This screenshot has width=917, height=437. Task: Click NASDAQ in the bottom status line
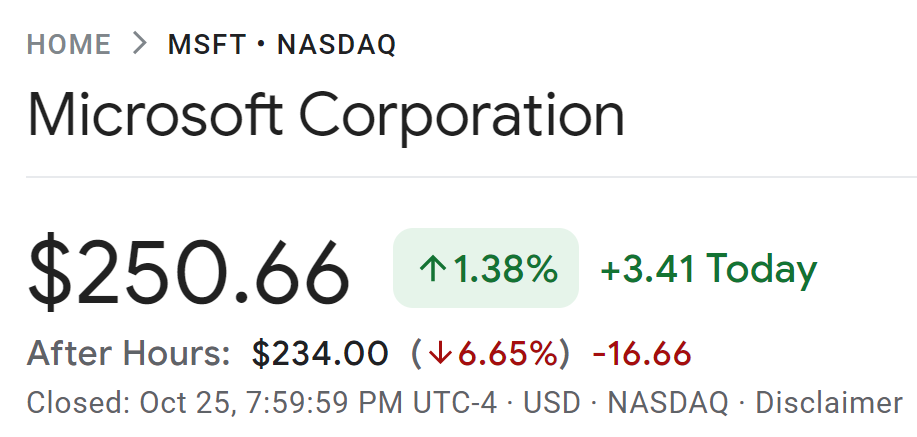point(668,403)
